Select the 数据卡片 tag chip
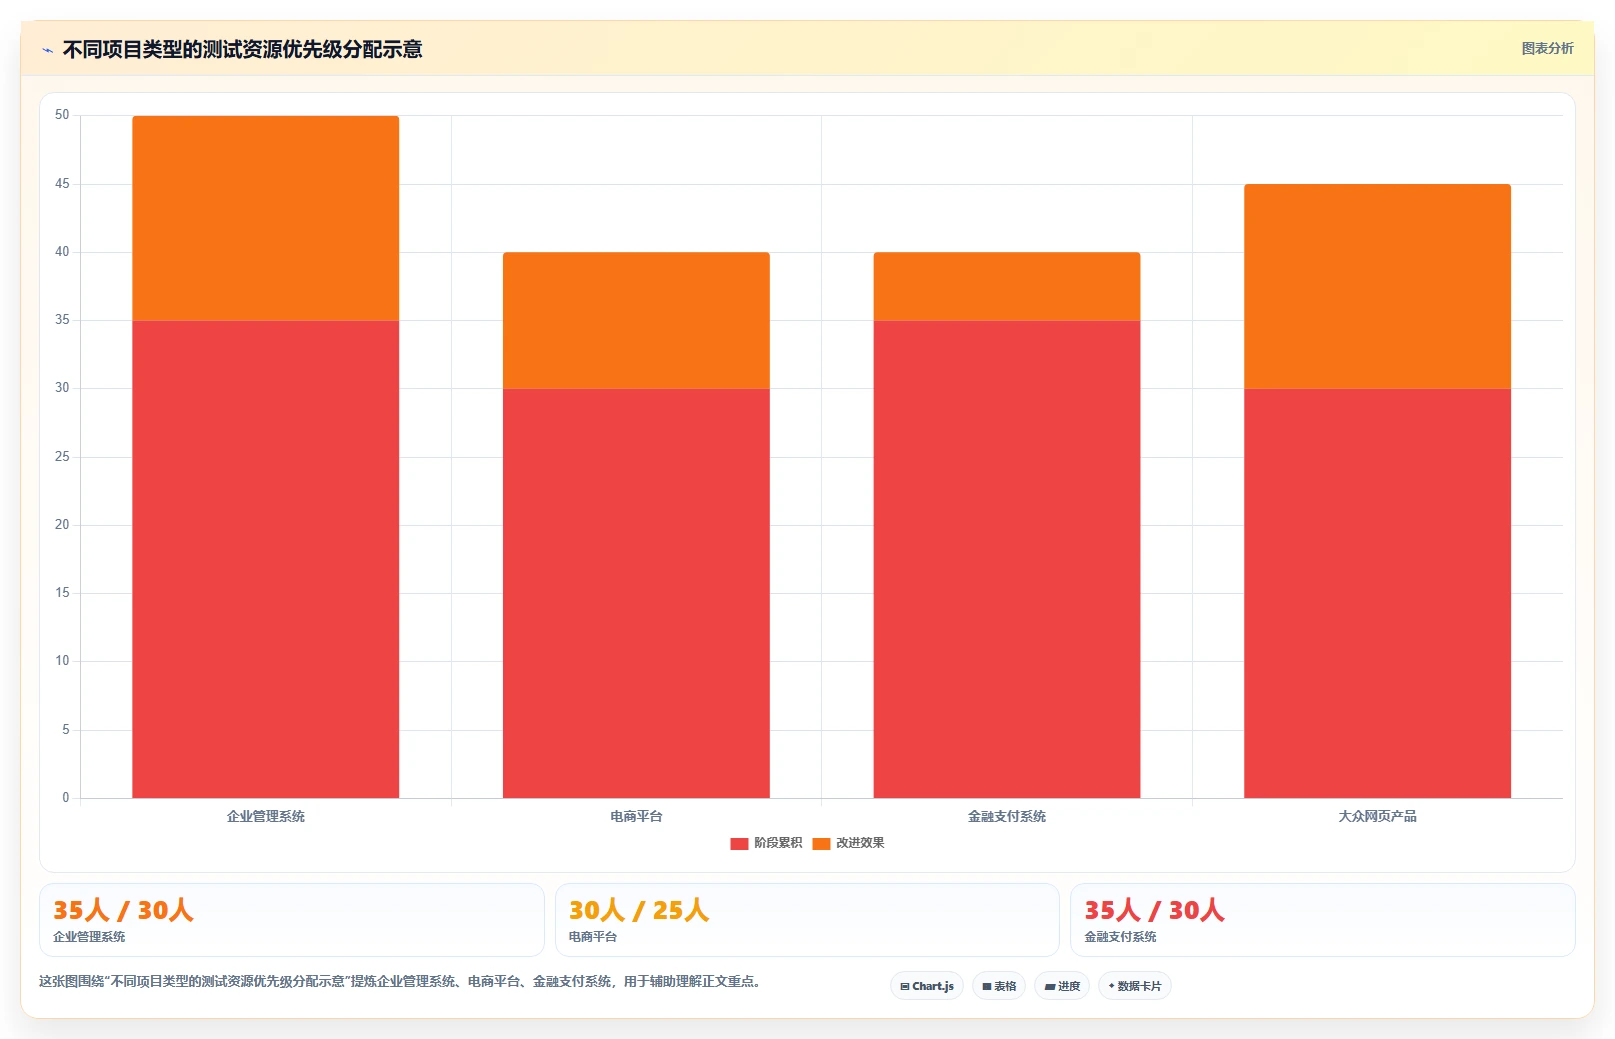The height and width of the screenshot is (1039, 1615). tap(1135, 986)
